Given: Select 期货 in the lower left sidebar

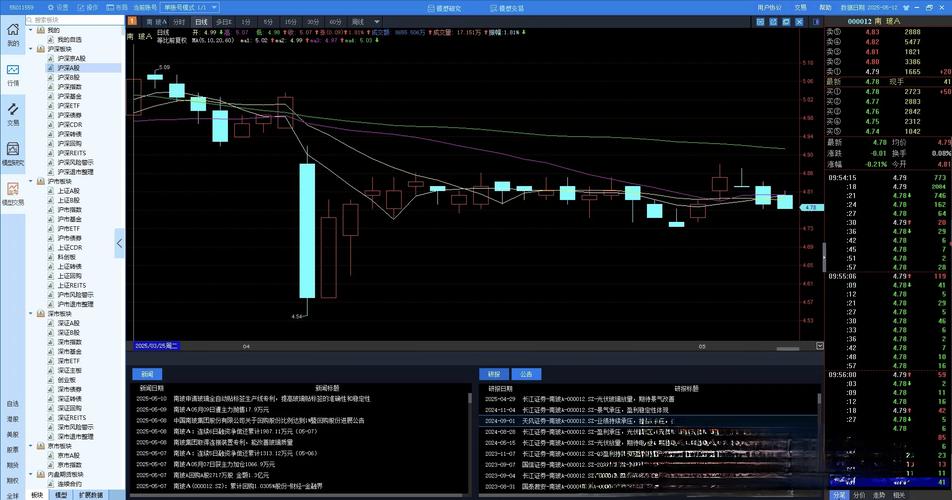Looking at the screenshot, I should coord(13,465).
